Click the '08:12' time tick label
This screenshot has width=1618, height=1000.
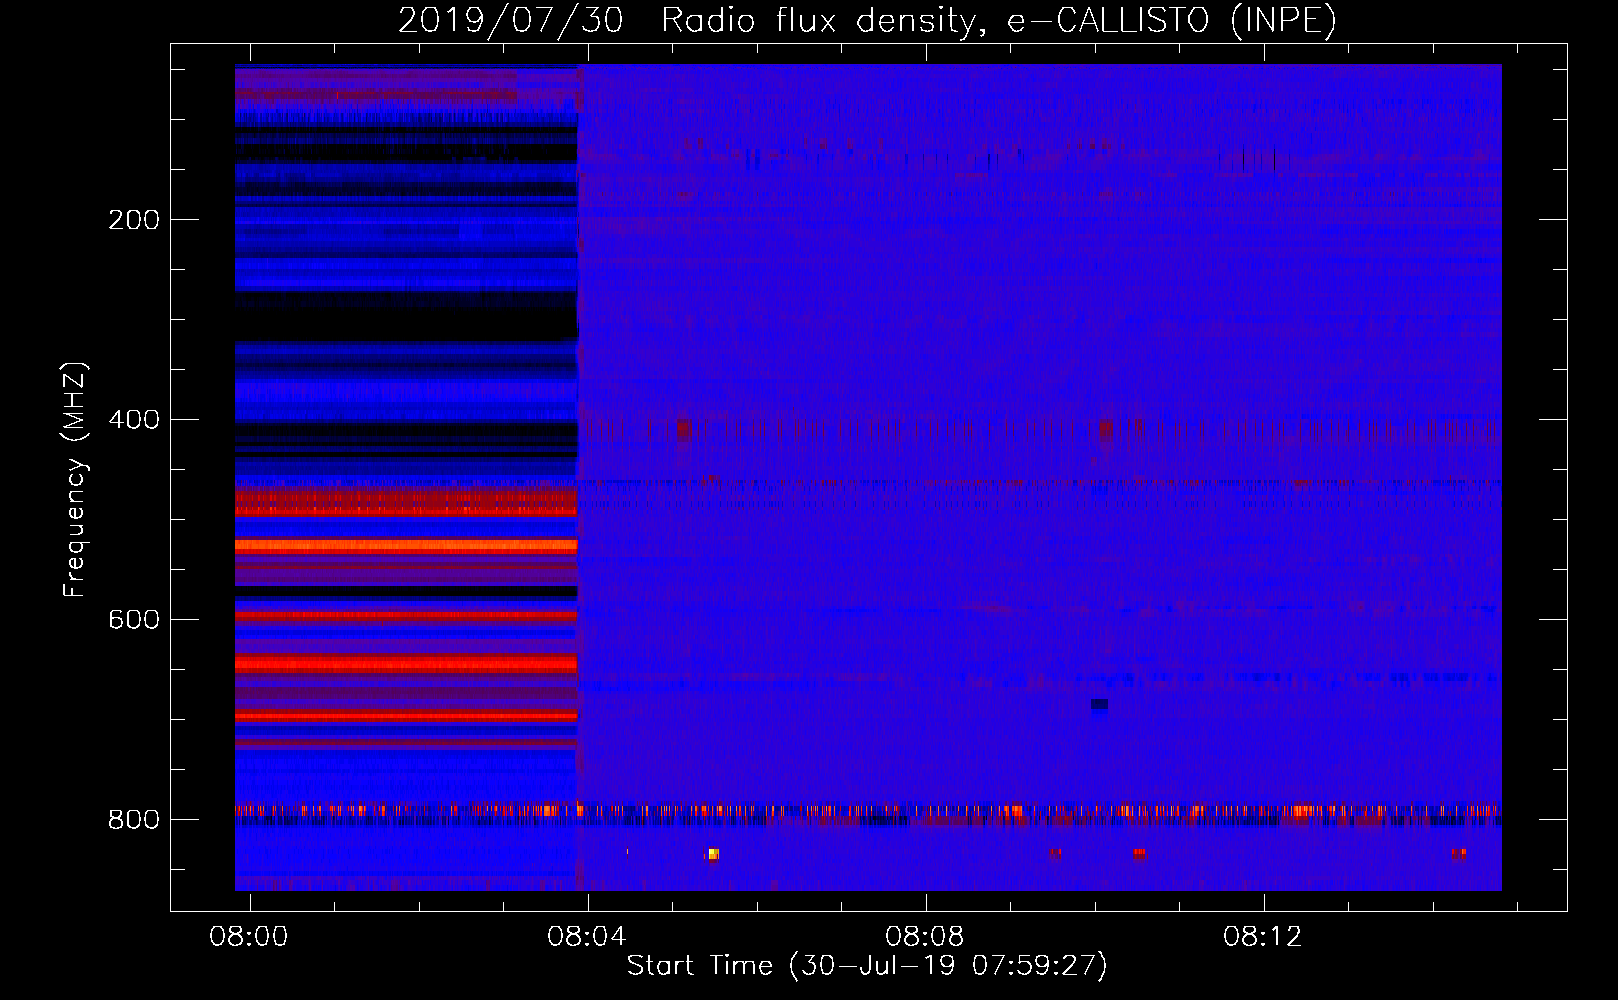1263,937
